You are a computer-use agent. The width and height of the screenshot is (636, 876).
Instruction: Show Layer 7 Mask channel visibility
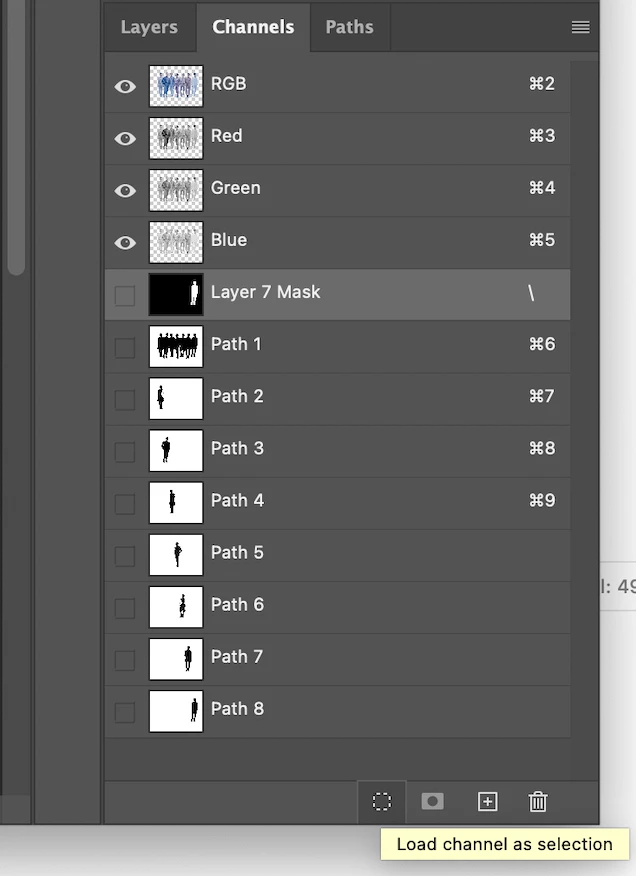click(125, 296)
